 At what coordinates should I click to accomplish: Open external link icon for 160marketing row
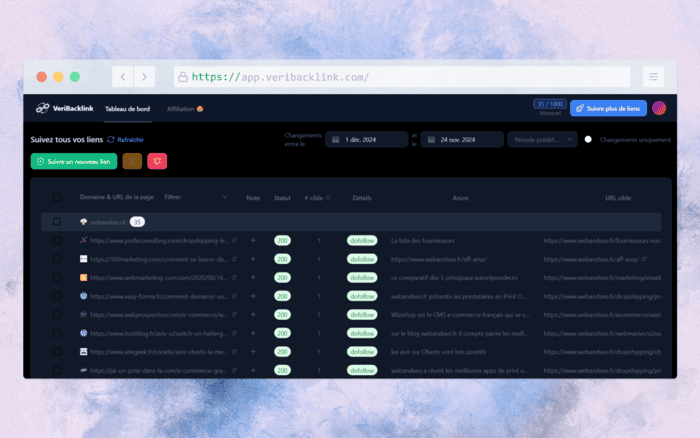pyautogui.click(x=234, y=259)
